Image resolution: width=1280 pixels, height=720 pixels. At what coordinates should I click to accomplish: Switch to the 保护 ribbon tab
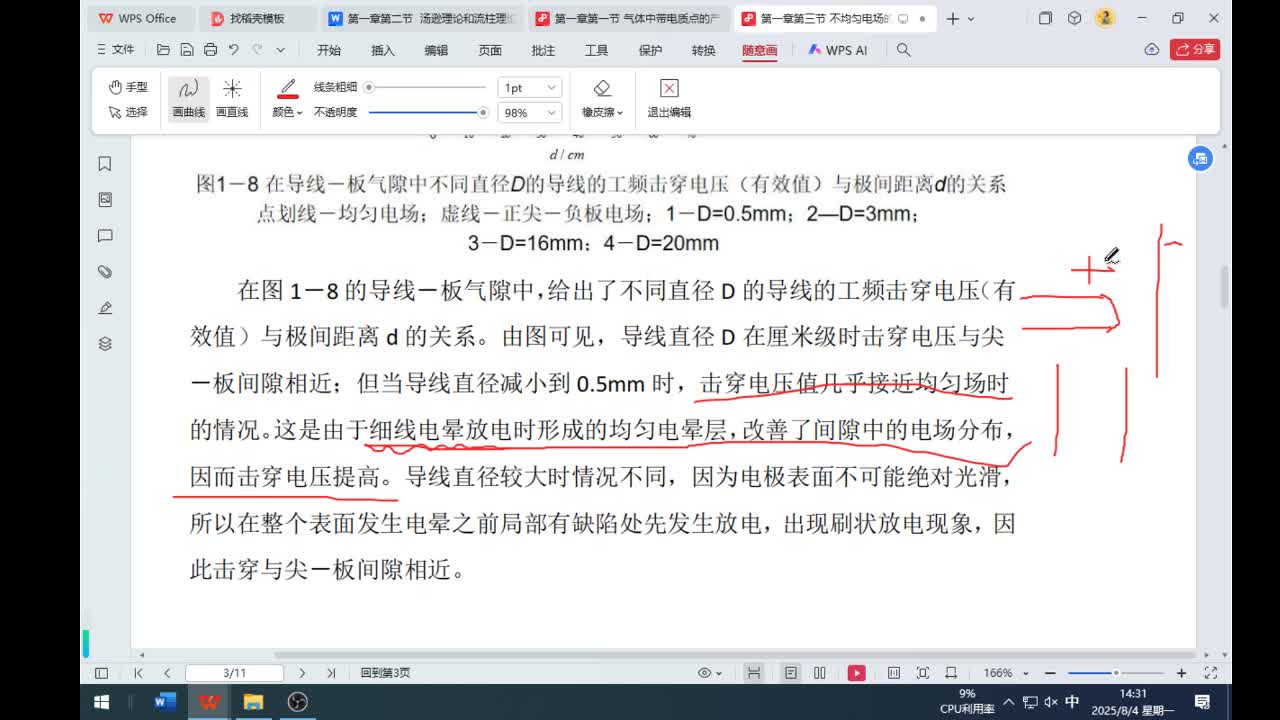coord(650,50)
